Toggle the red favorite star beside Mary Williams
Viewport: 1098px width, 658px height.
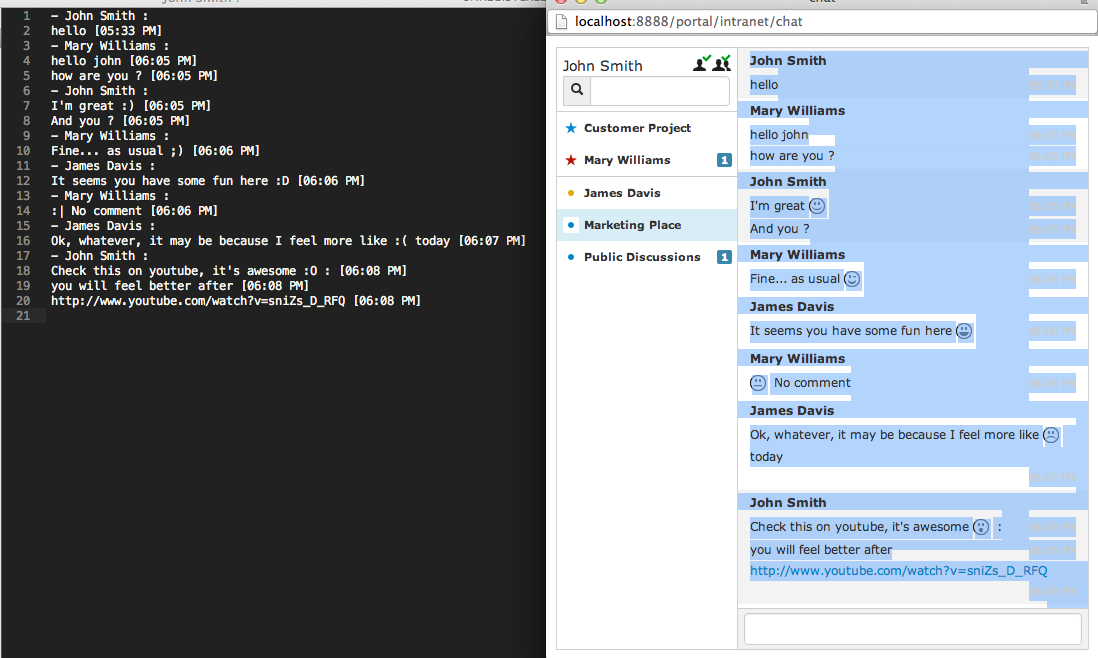click(571, 160)
